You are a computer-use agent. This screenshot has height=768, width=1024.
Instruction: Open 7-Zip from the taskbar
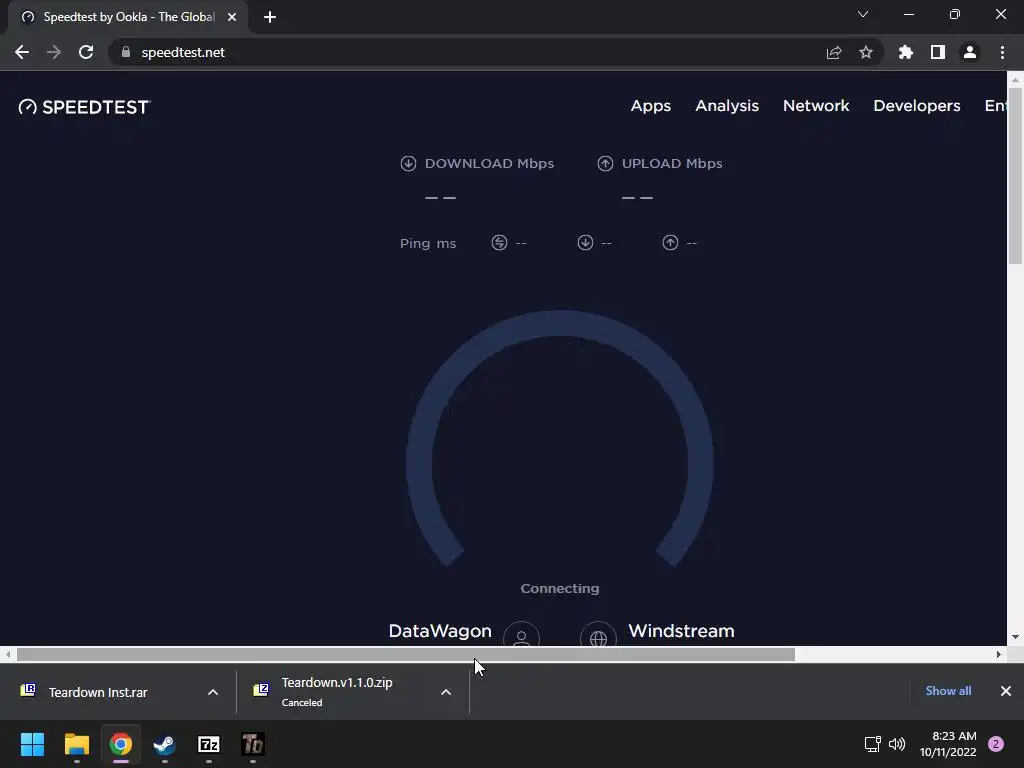click(x=209, y=744)
